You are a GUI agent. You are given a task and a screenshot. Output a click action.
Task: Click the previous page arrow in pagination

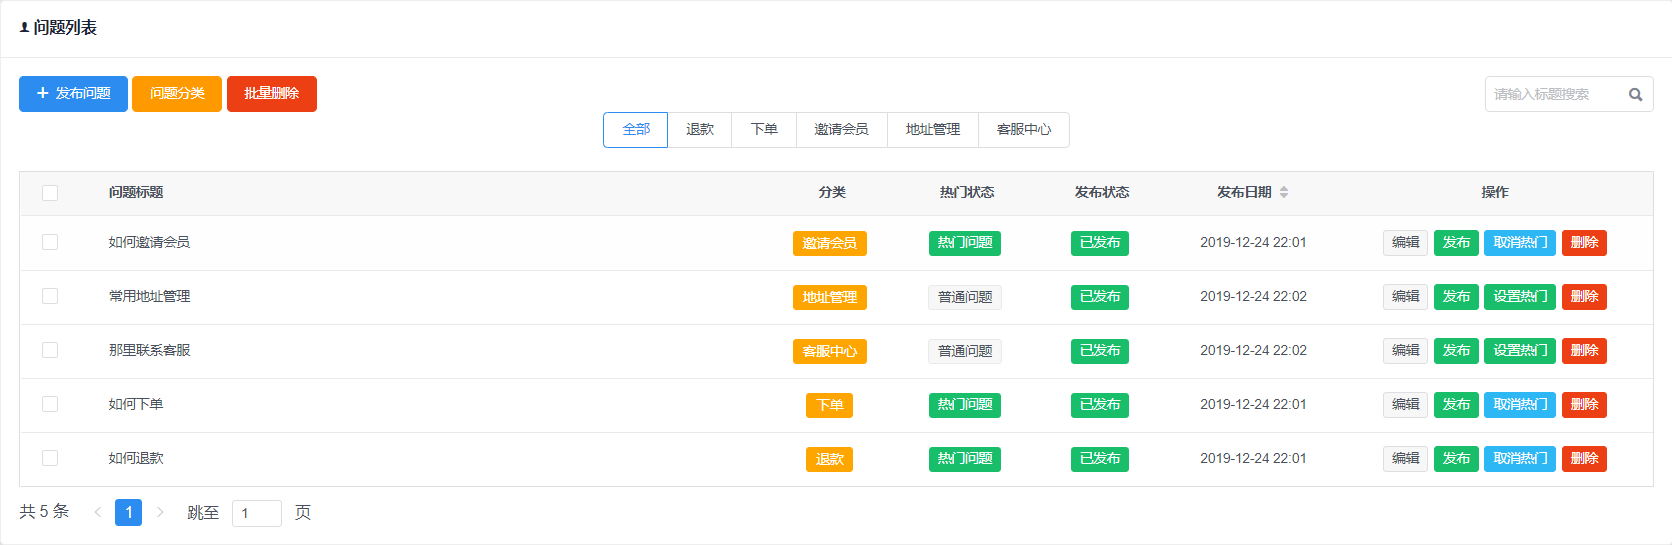click(x=98, y=512)
